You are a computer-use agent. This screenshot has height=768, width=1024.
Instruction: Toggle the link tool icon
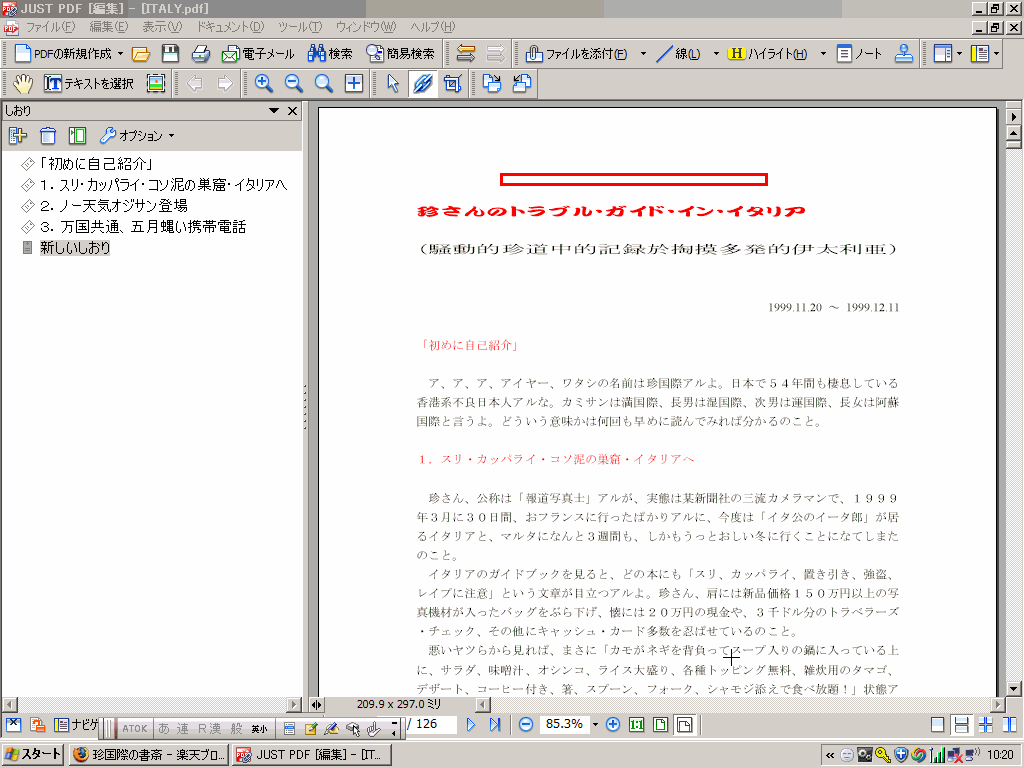click(423, 84)
